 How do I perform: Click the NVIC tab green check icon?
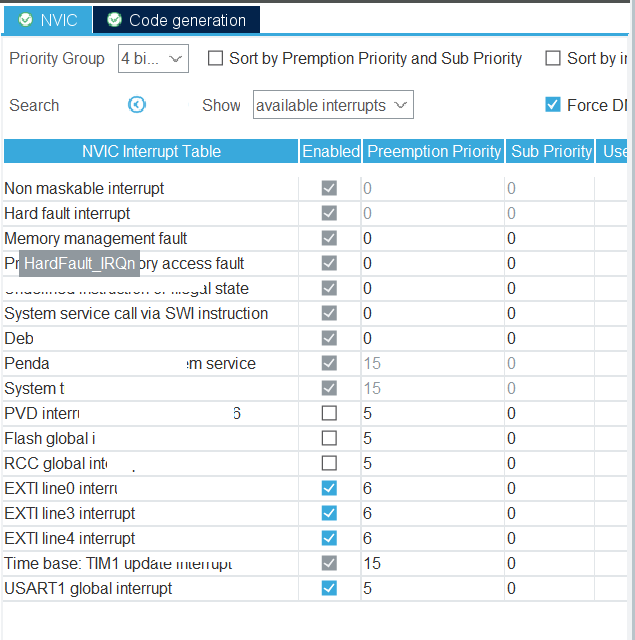click(26, 20)
